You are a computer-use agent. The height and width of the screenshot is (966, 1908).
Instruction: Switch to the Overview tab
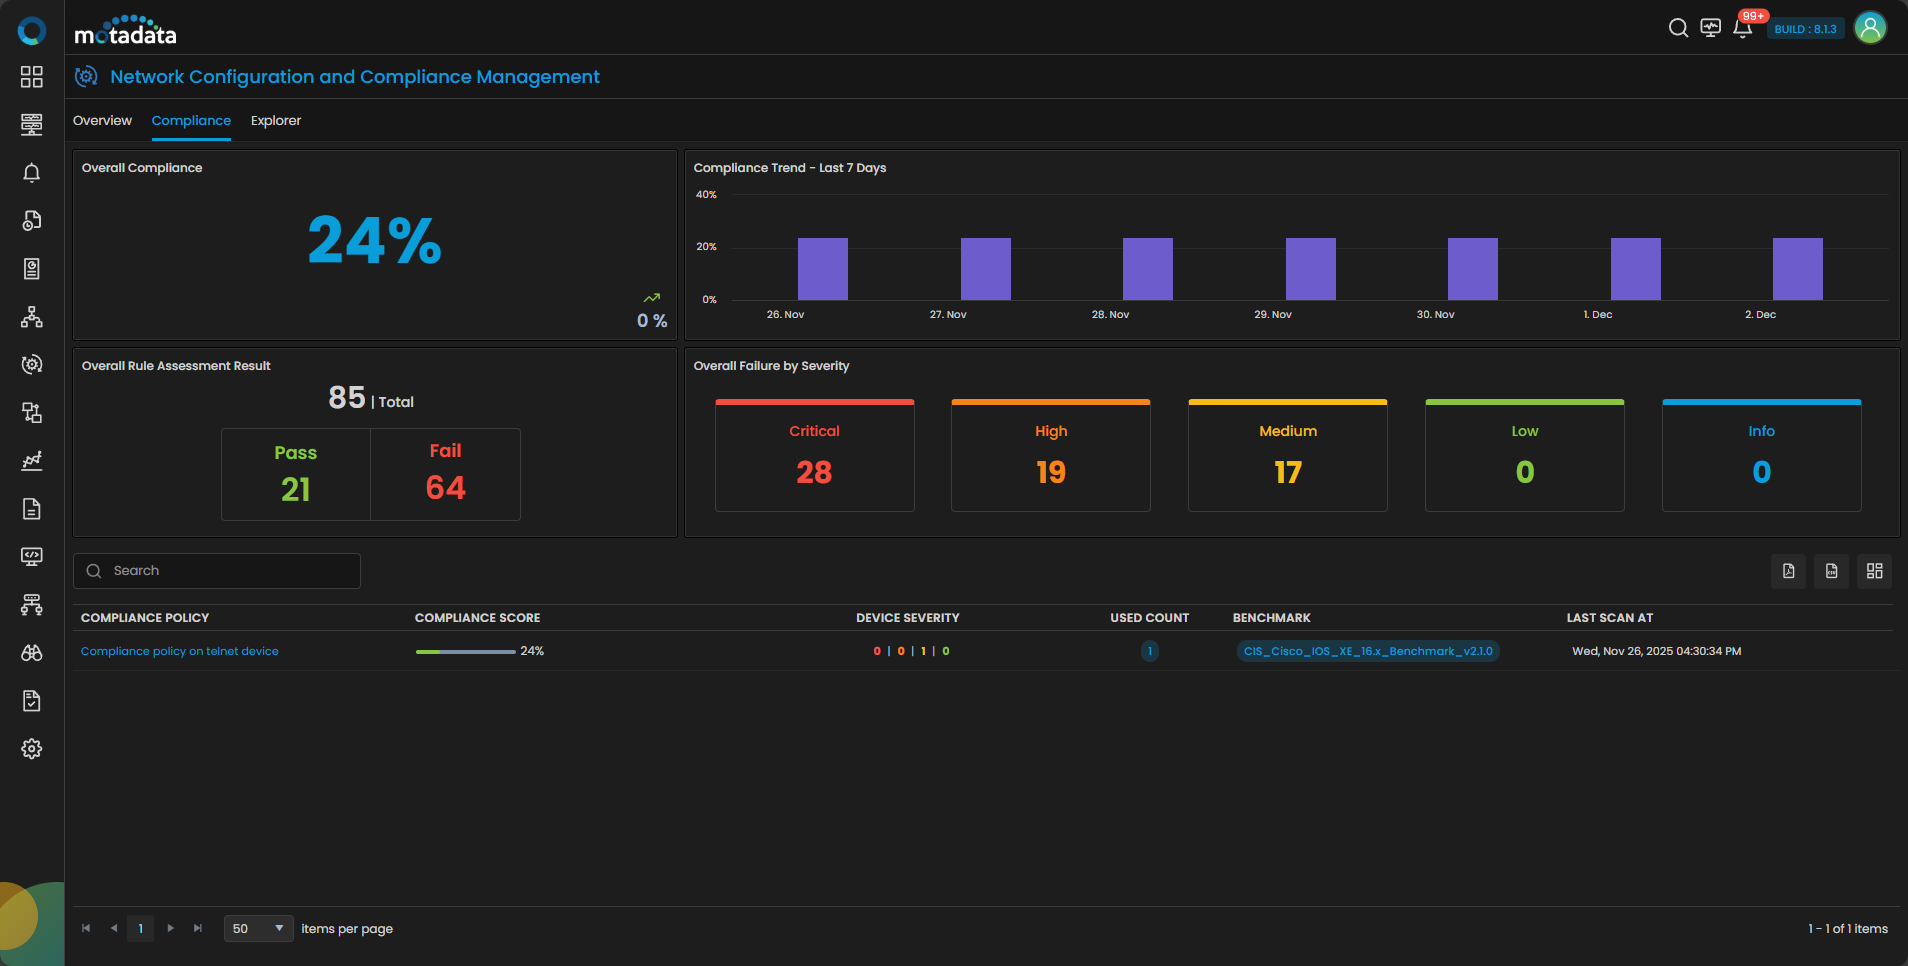click(x=102, y=121)
